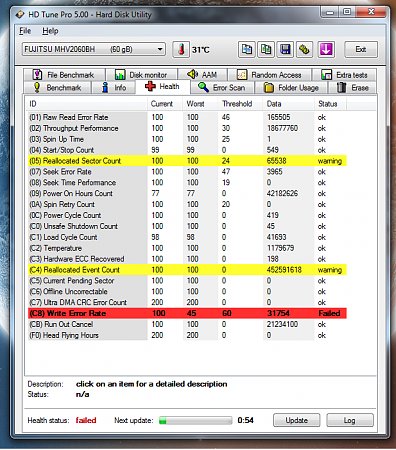The image size is (396, 450).
Task: Click the Data column header
Action: click(x=288, y=104)
